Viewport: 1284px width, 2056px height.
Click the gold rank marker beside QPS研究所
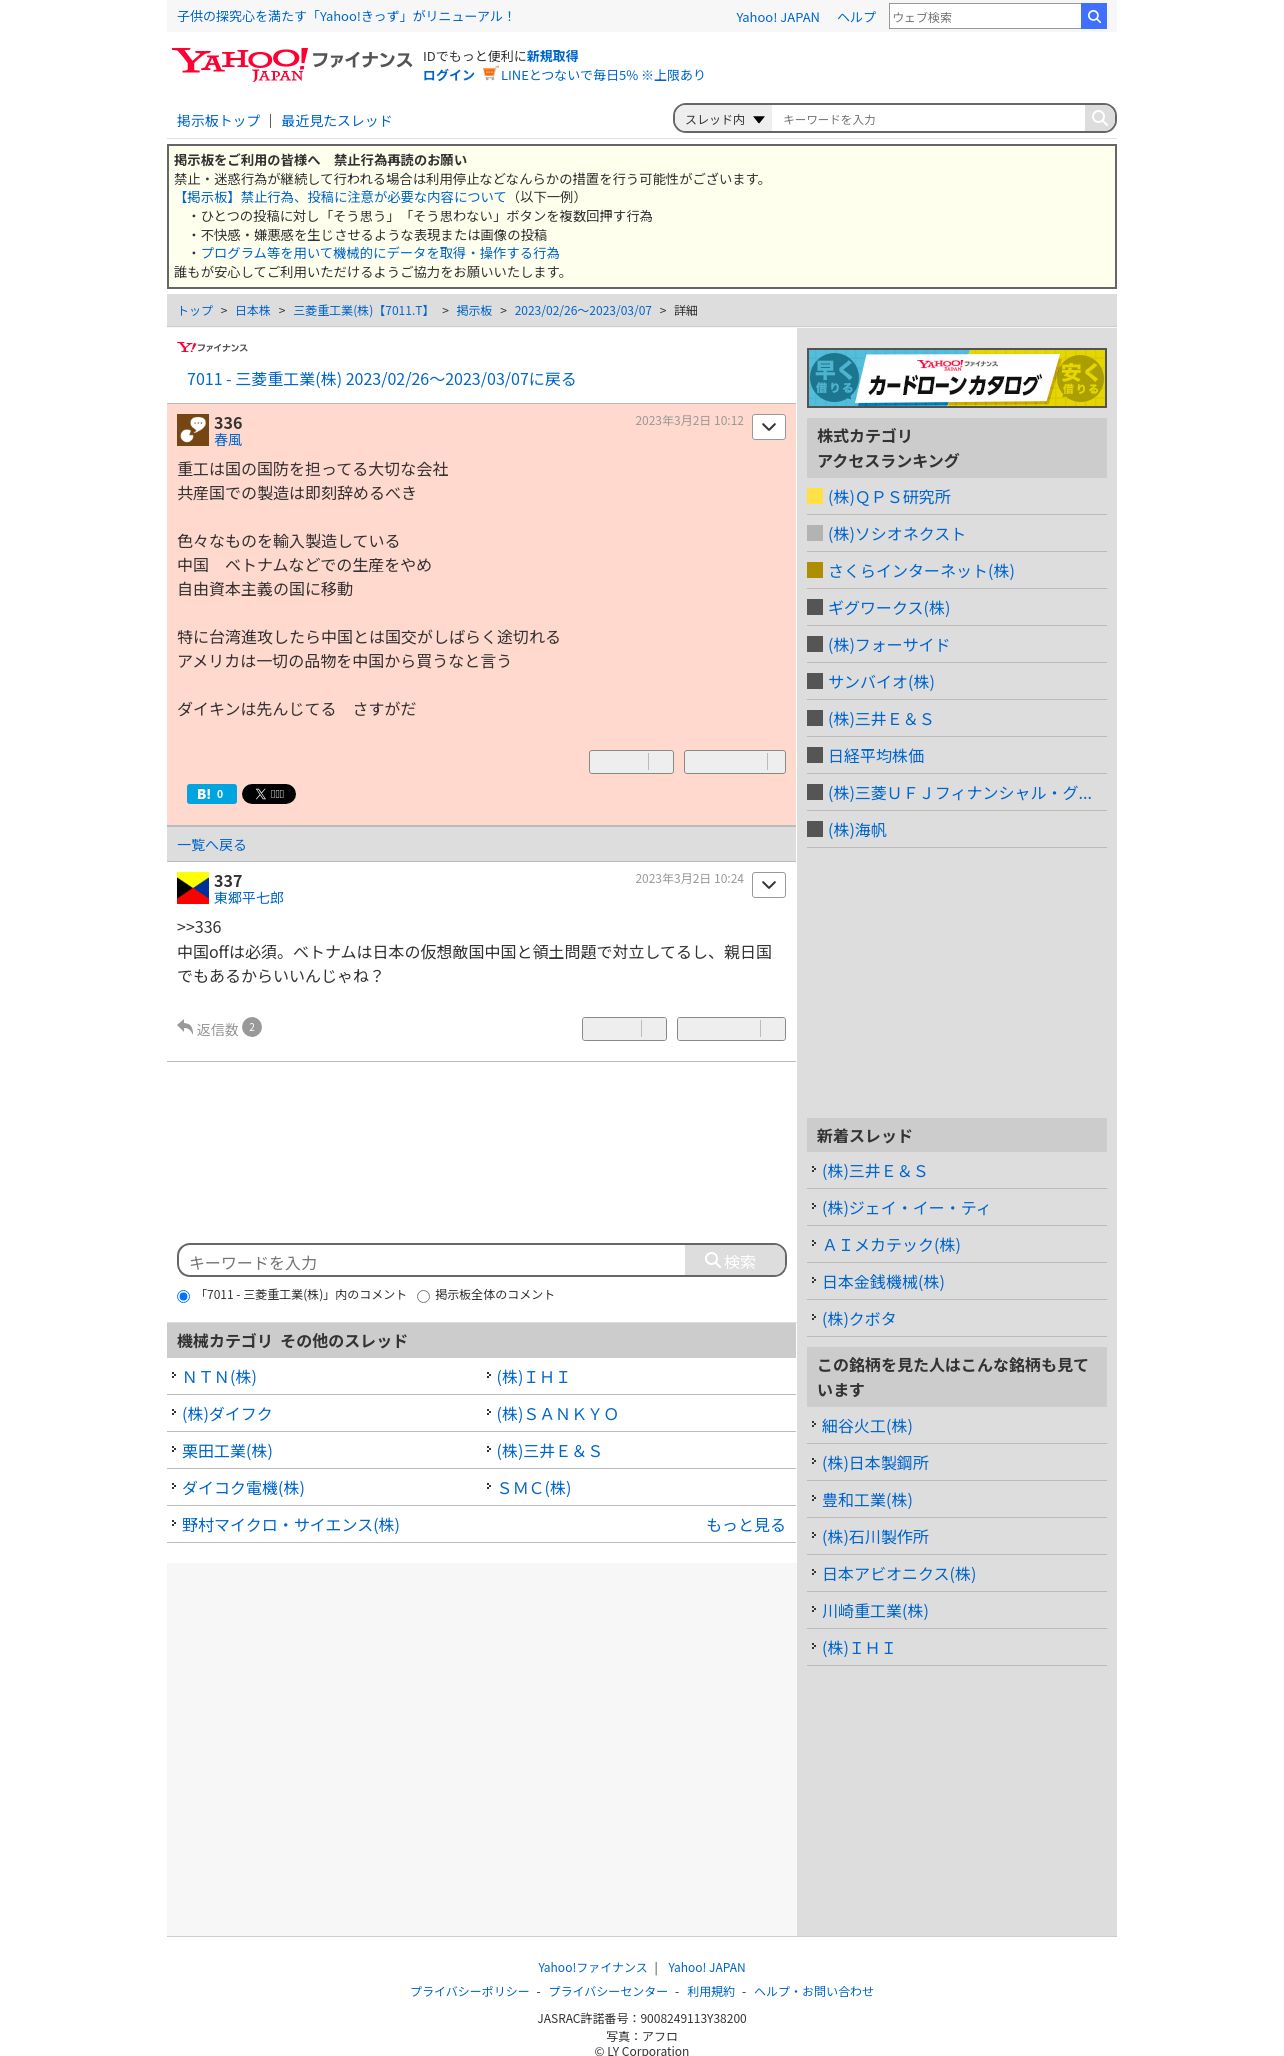tap(815, 496)
